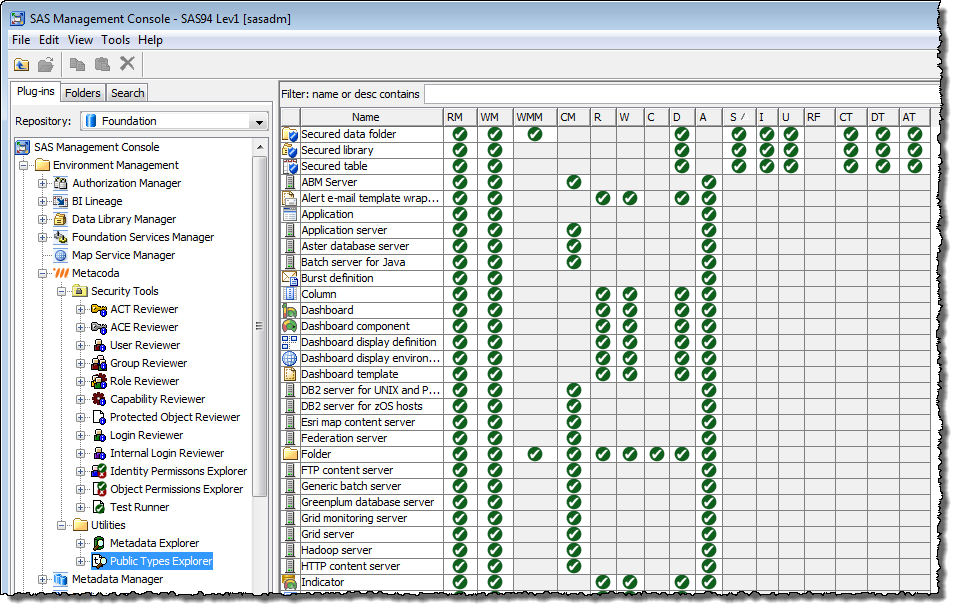Image resolution: width=959 pixels, height=614 pixels.
Task: Select the "Federation server" row name
Action: 344,438
